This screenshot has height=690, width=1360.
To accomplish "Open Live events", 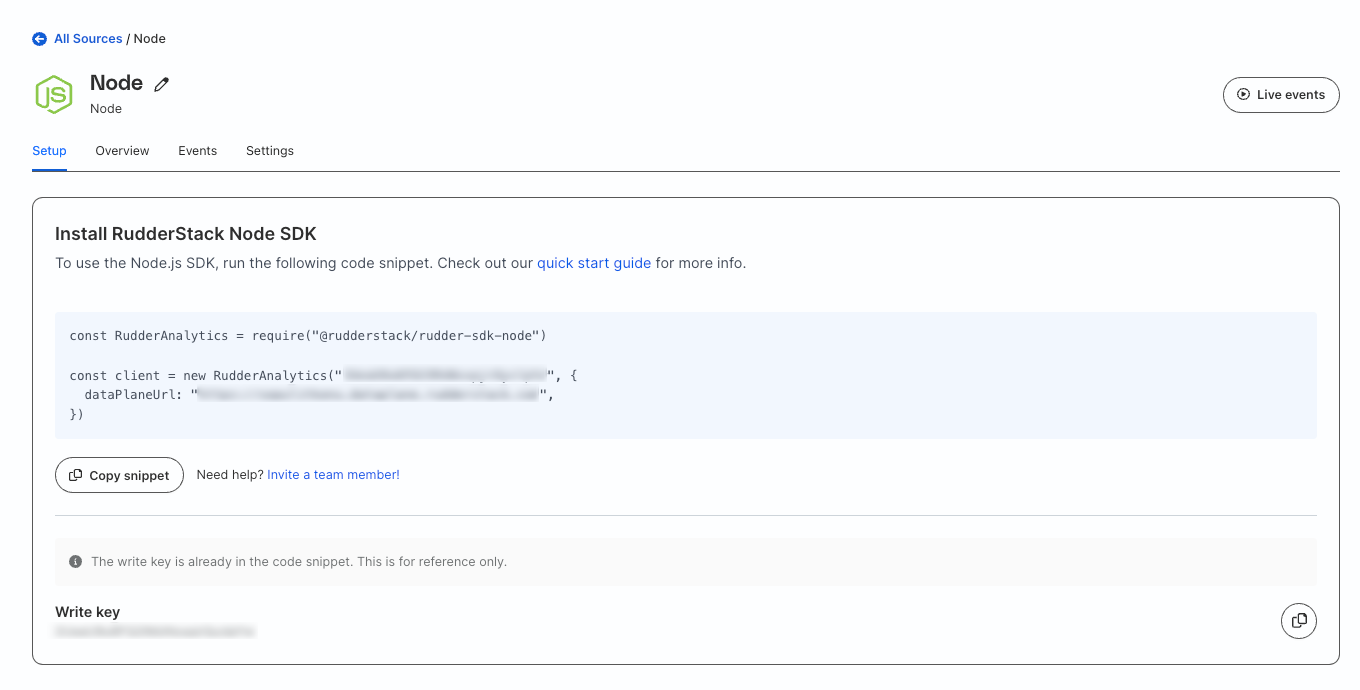I will pos(1281,95).
